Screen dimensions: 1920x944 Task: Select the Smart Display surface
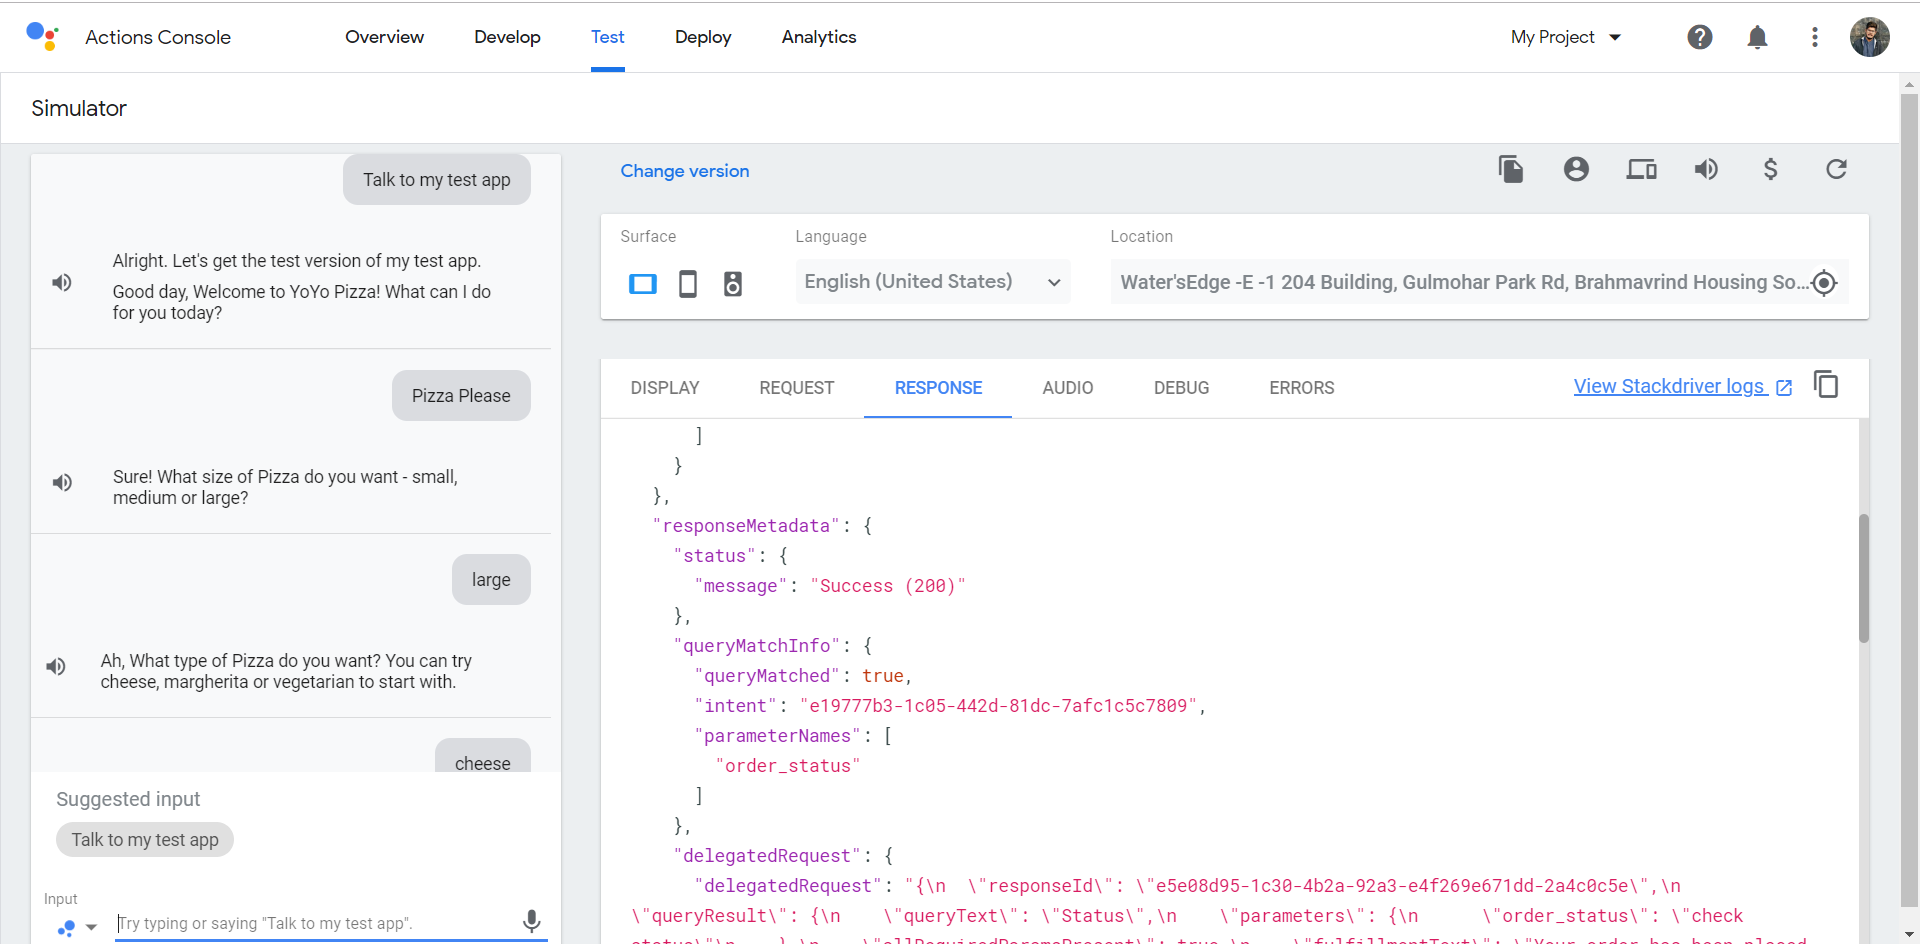643,284
